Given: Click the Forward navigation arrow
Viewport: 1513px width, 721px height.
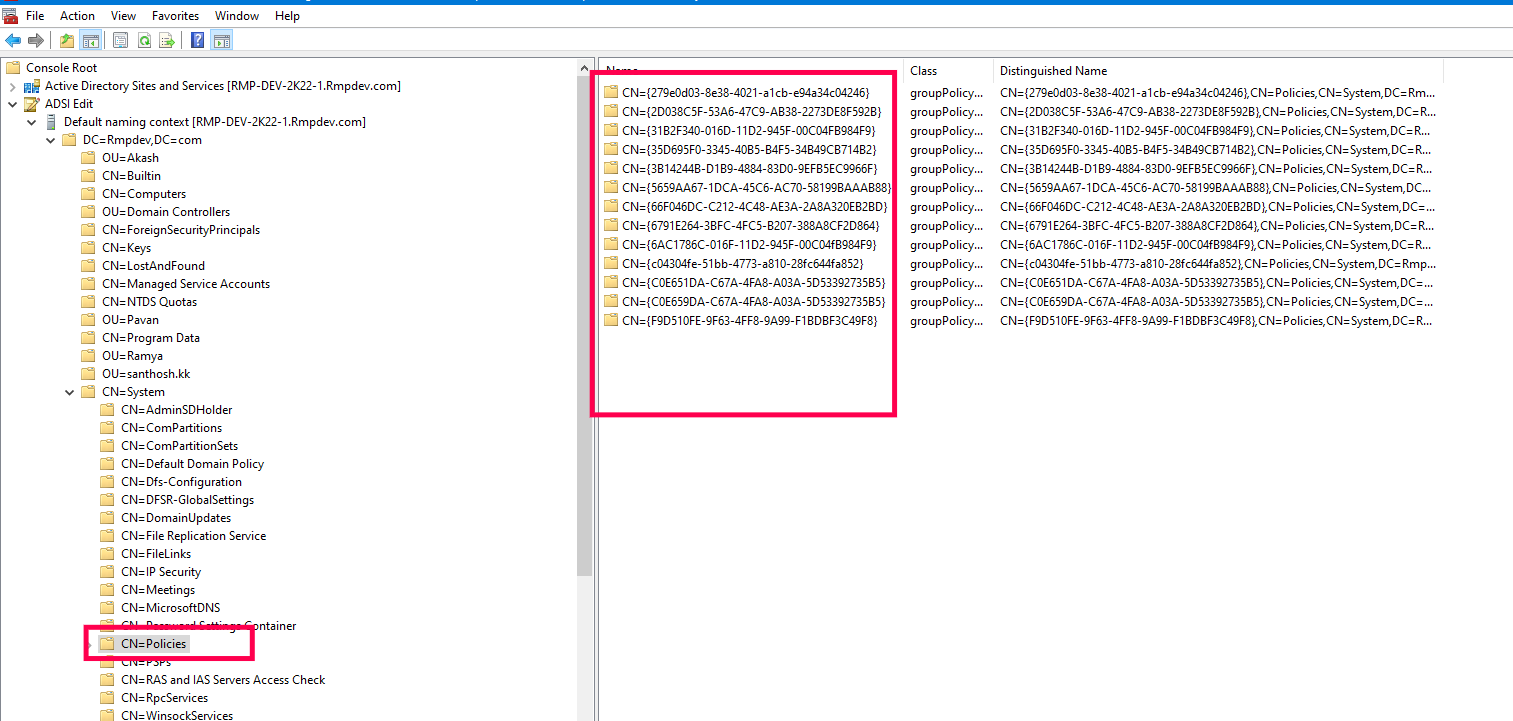Looking at the screenshot, I should 36,40.
